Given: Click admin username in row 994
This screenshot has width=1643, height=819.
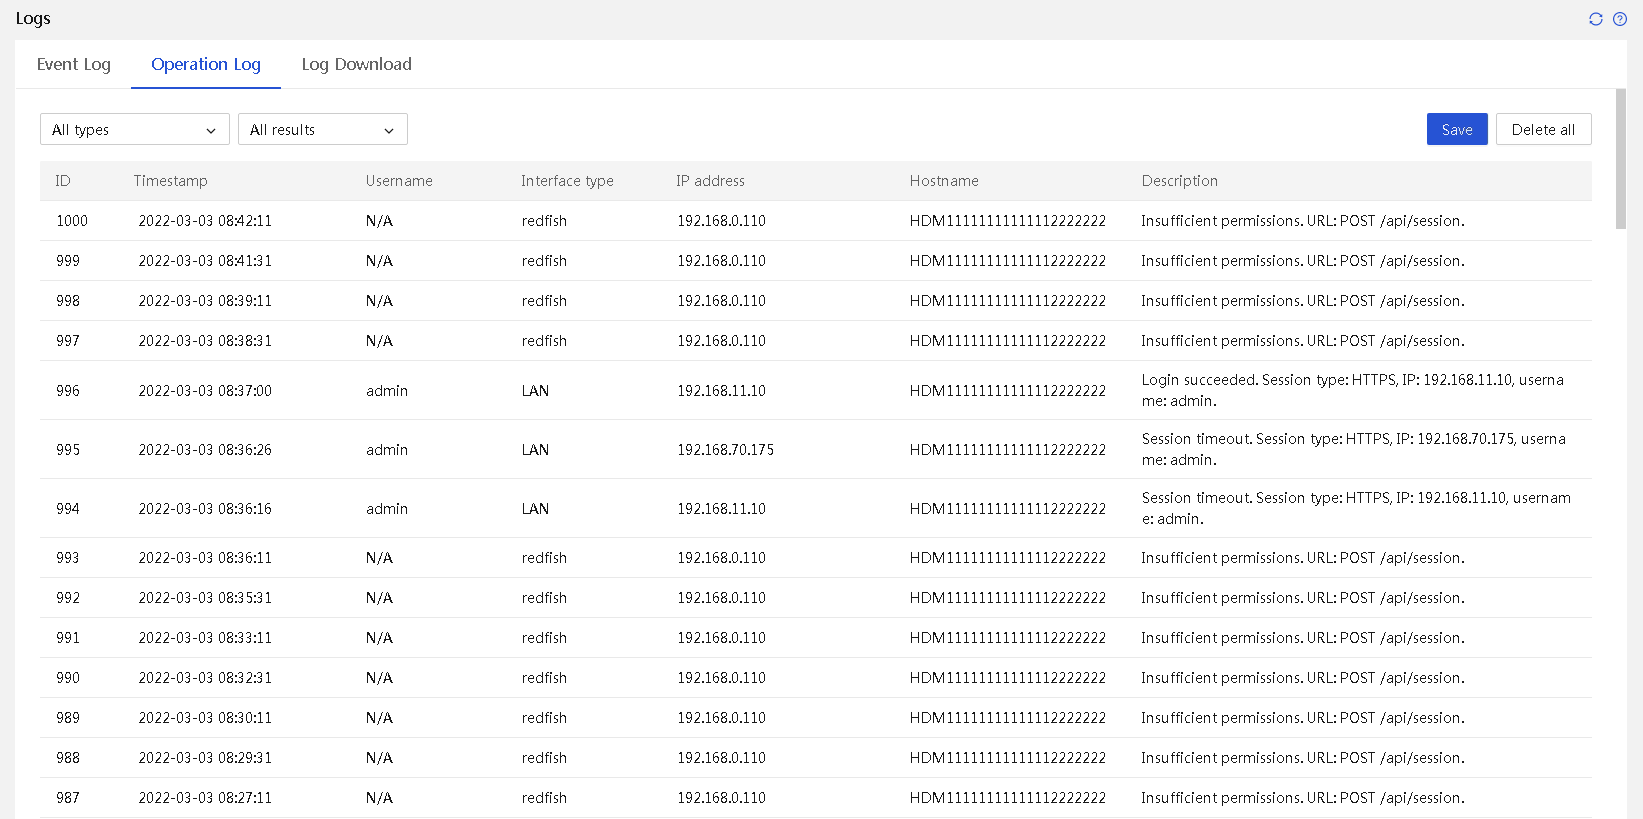Looking at the screenshot, I should point(387,509).
